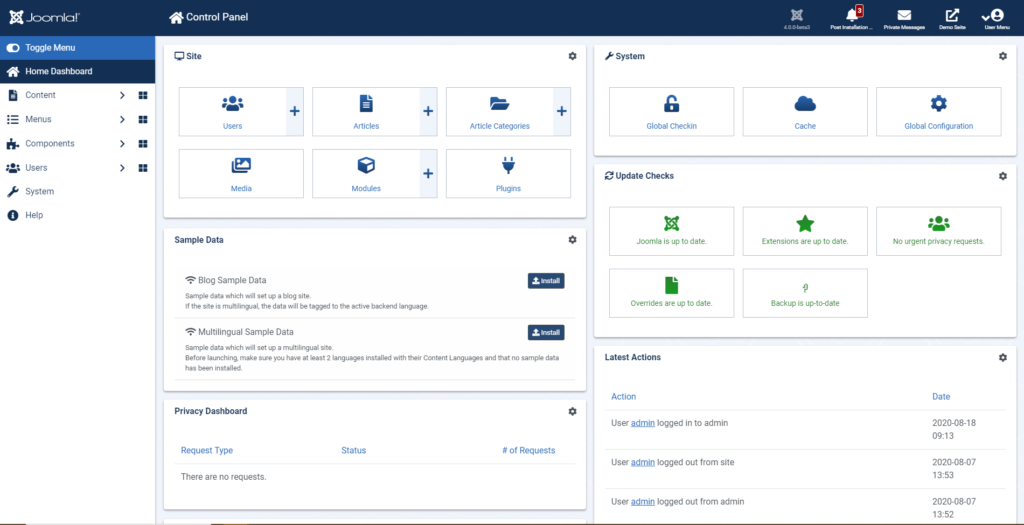This screenshot has width=1024, height=525.
Task: Open the Media image icon tile
Action: click(241, 166)
